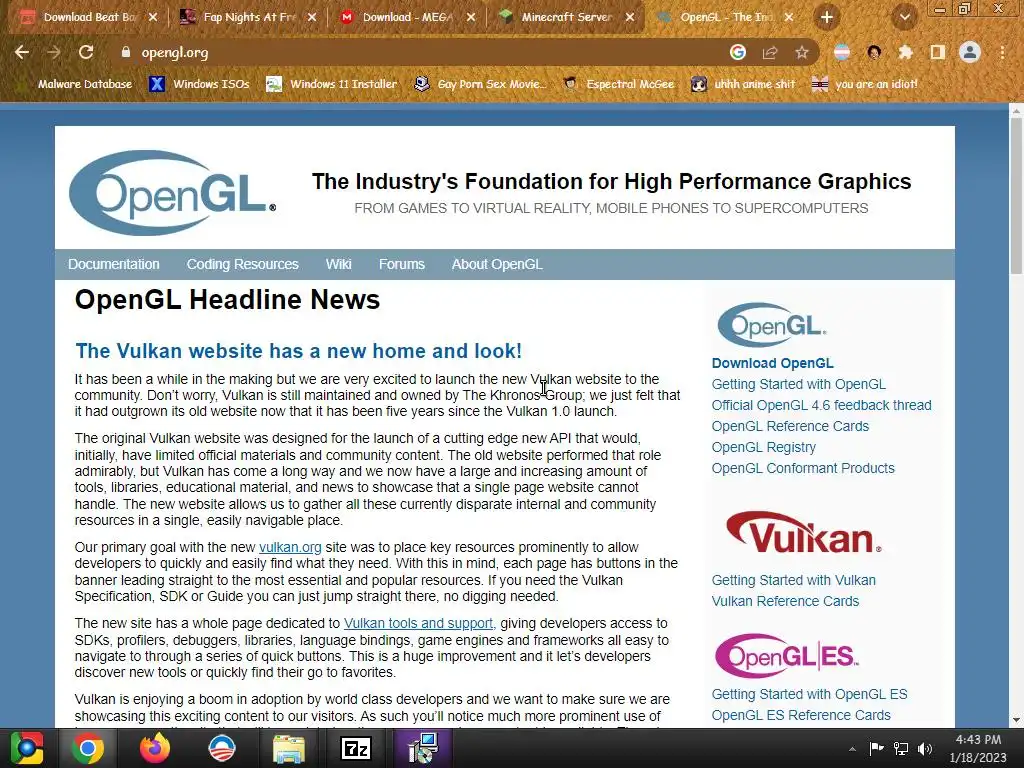1024x768 pixels.
Task: Show hidden system tray icons arrow
Action: (852, 749)
